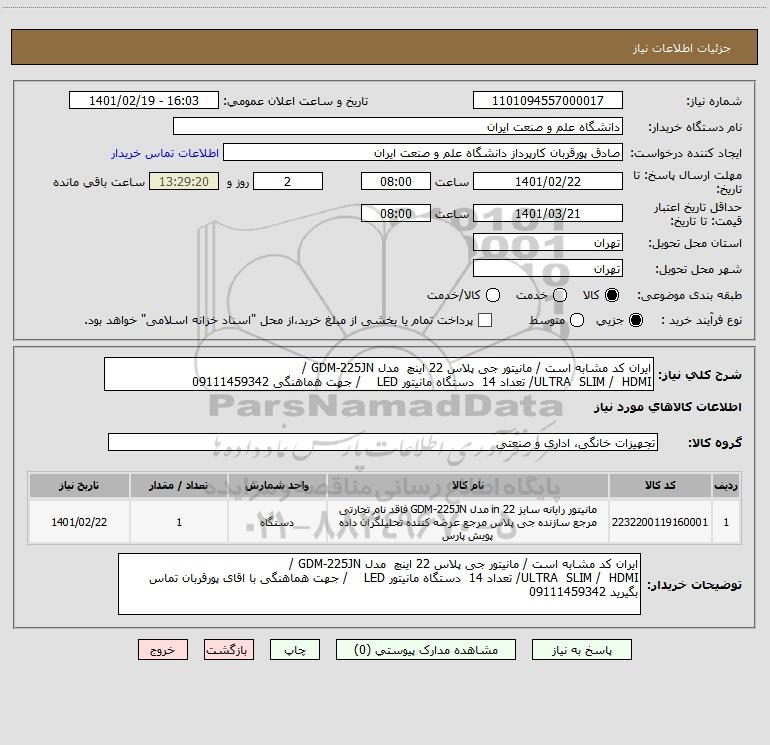Viewport: 770px width, 745px height.
Task: Click the واحد شمارش column header
Action: 277,485
